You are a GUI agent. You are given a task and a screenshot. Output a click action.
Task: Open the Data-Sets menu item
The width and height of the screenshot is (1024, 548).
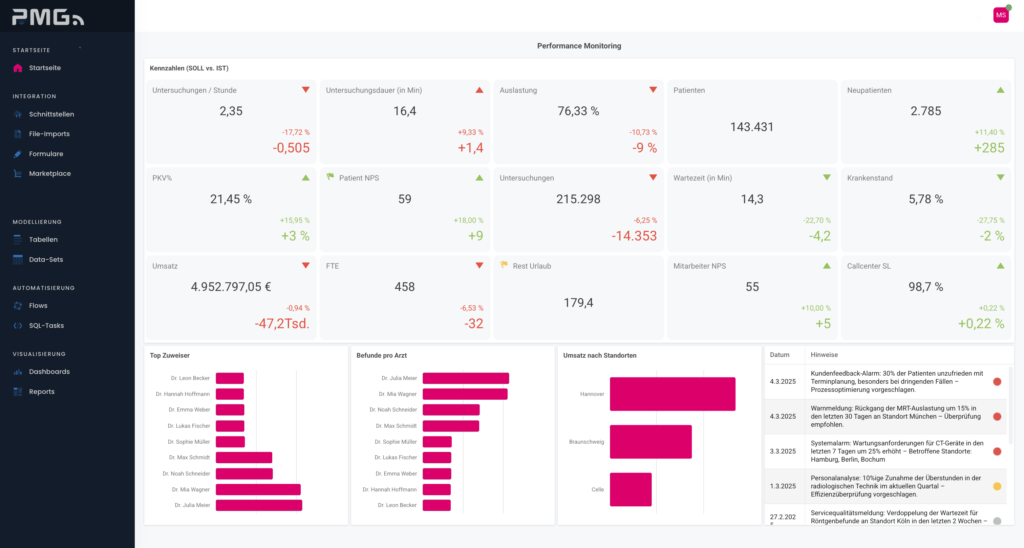46,260
